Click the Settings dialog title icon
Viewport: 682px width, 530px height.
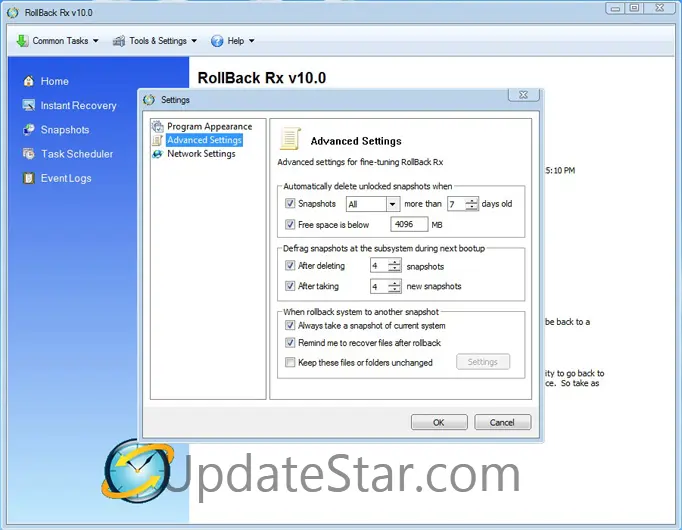149,100
